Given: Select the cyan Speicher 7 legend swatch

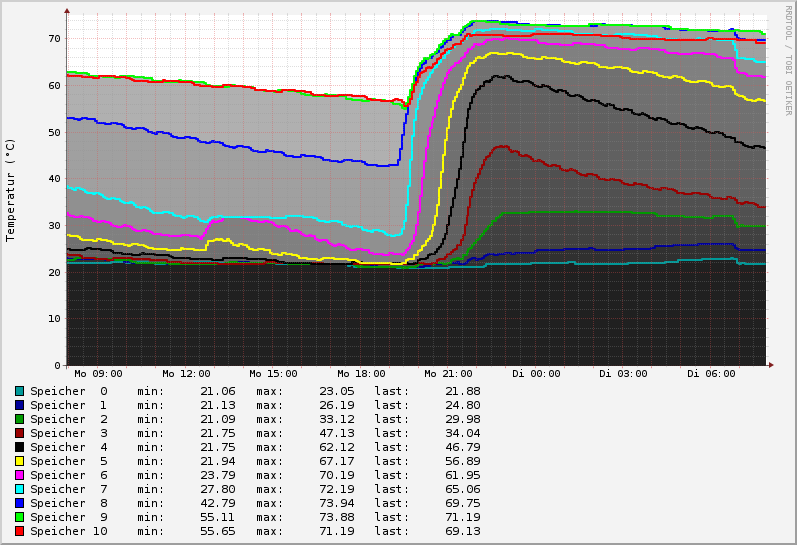Looking at the screenshot, I should (19, 489).
